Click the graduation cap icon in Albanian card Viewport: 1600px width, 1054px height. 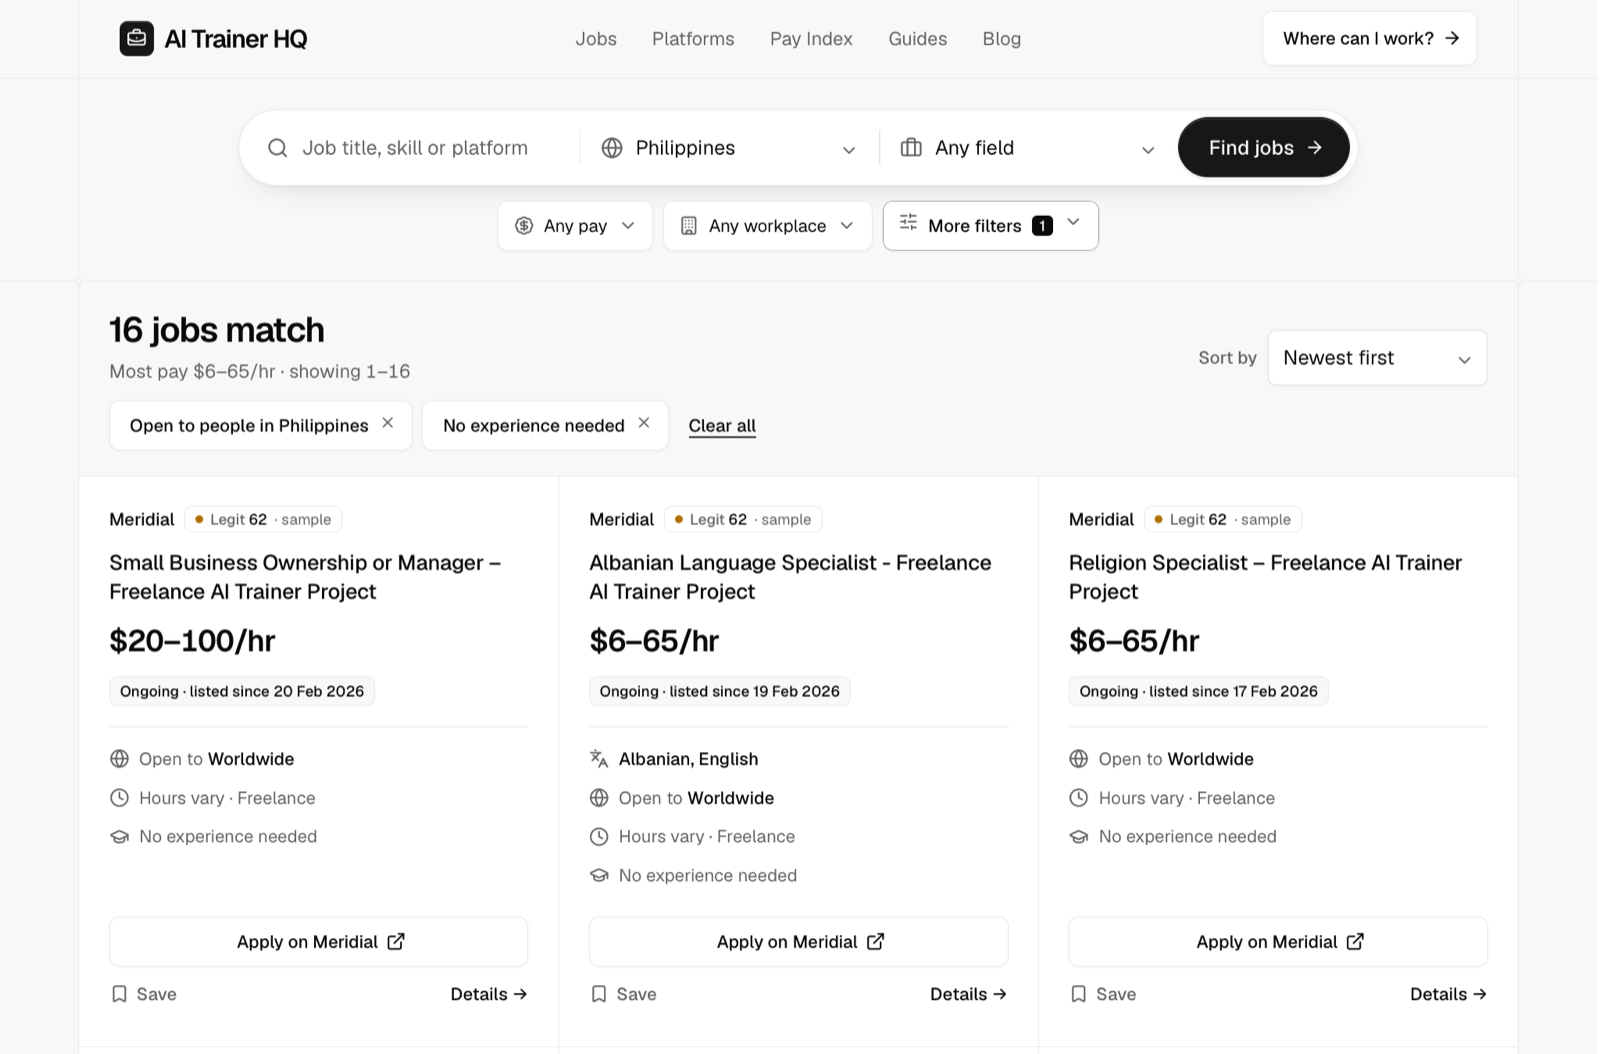pos(599,875)
